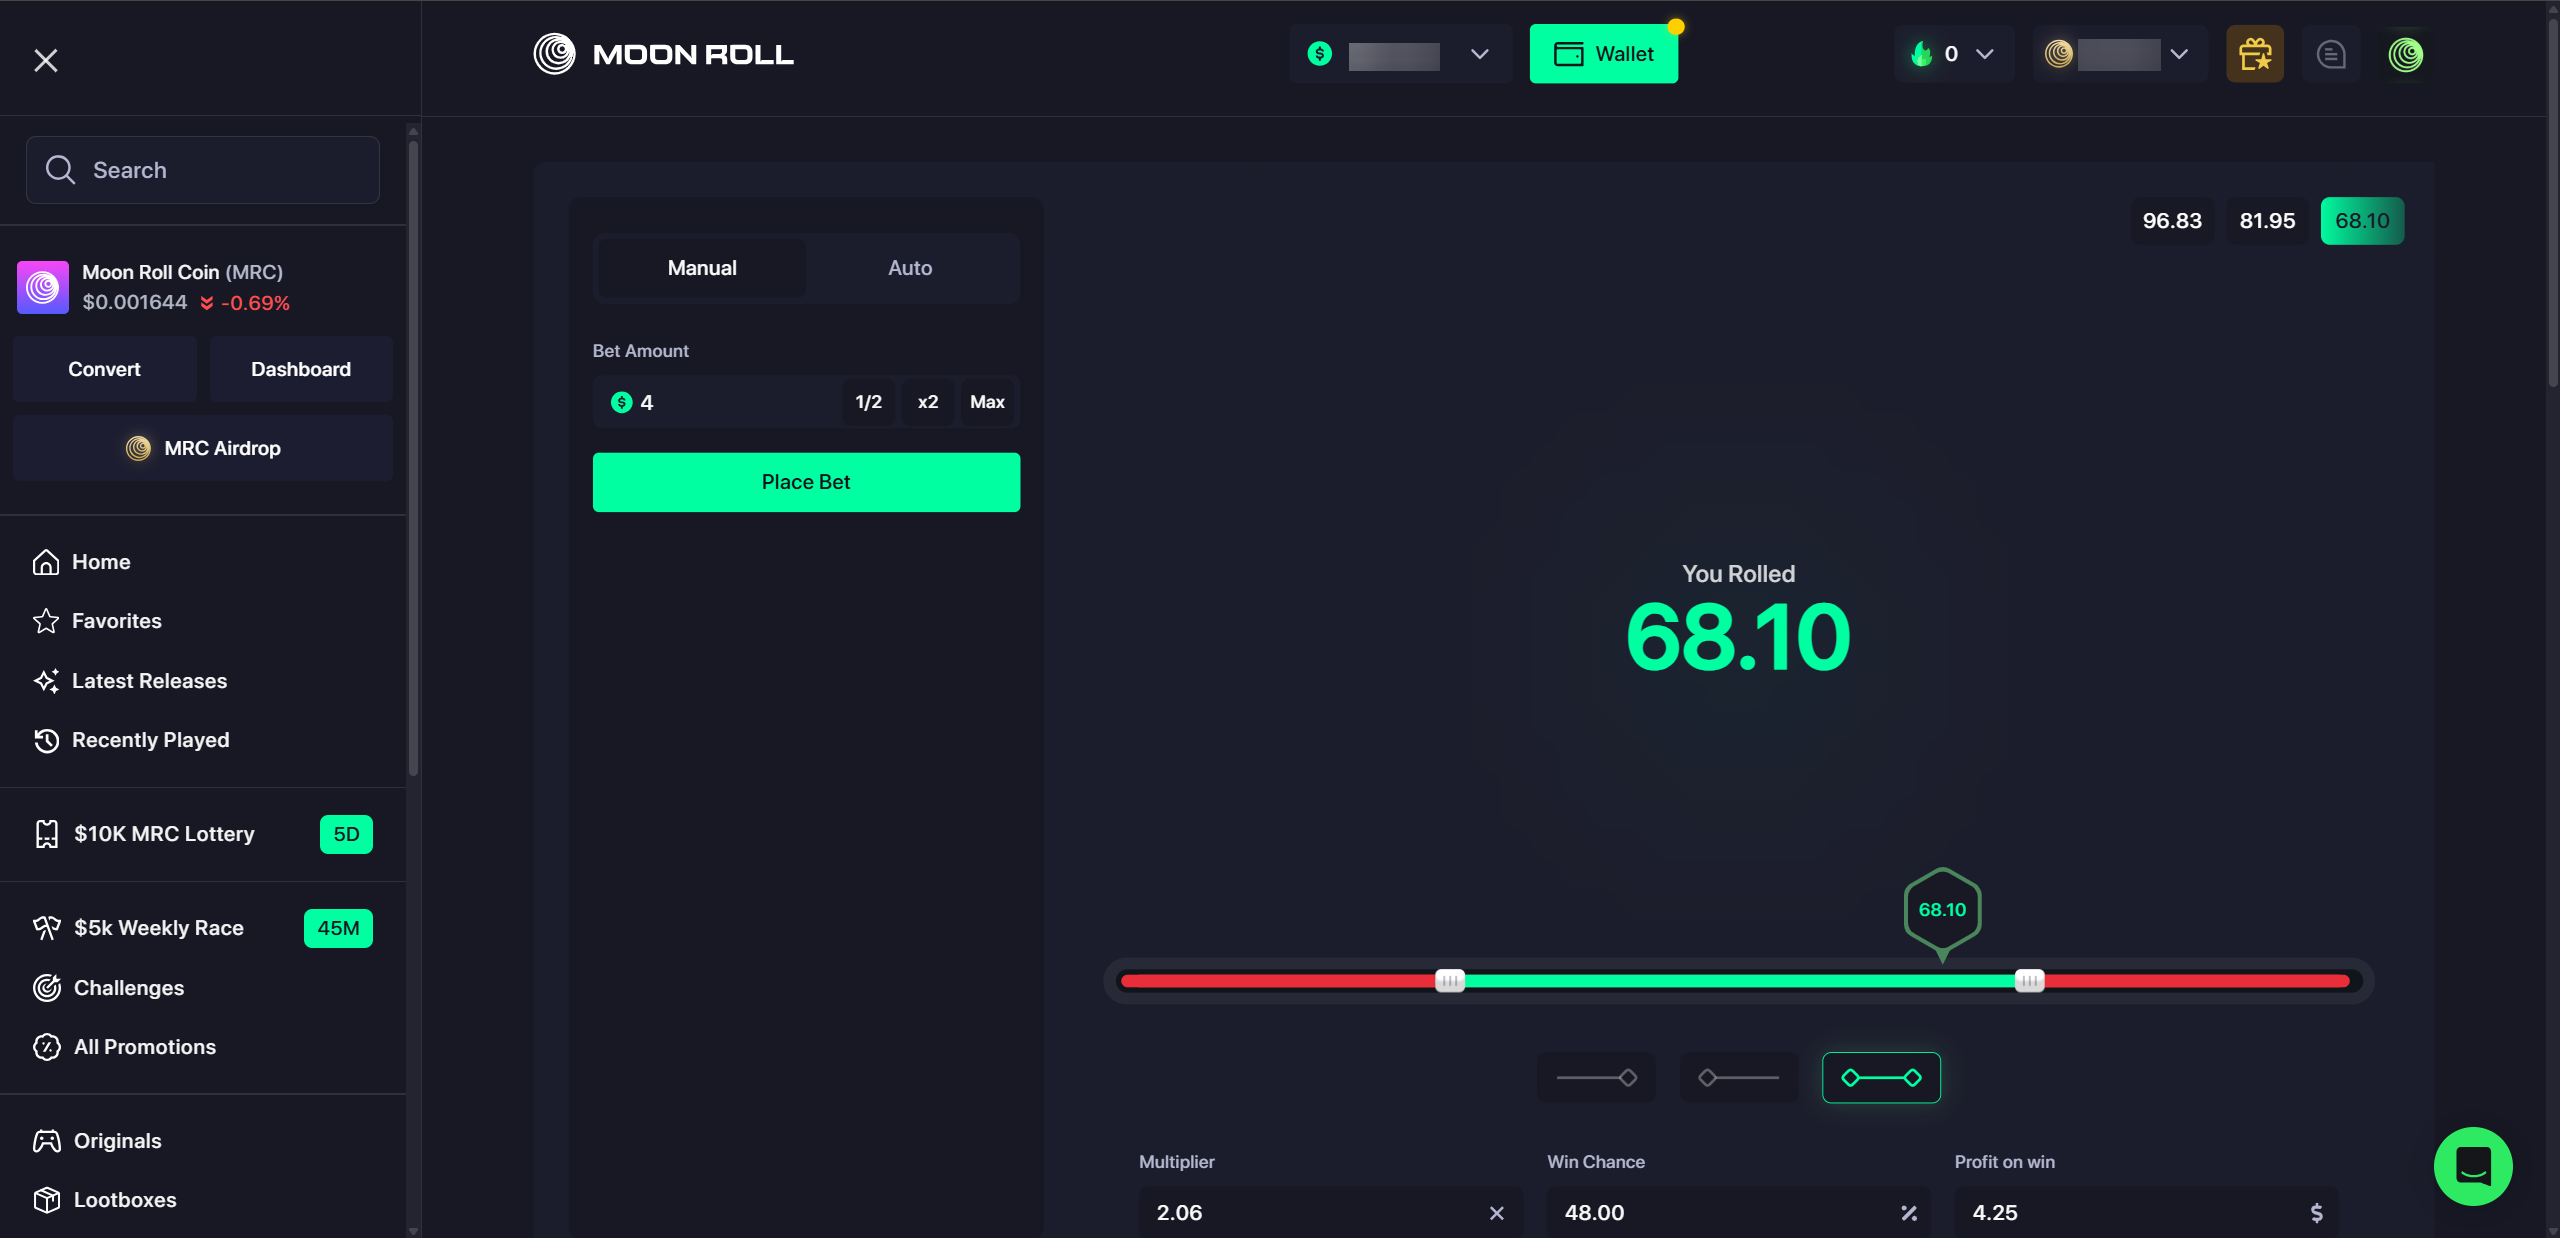
Task: Halve the bet with 1/2 button
Action: 868,402
